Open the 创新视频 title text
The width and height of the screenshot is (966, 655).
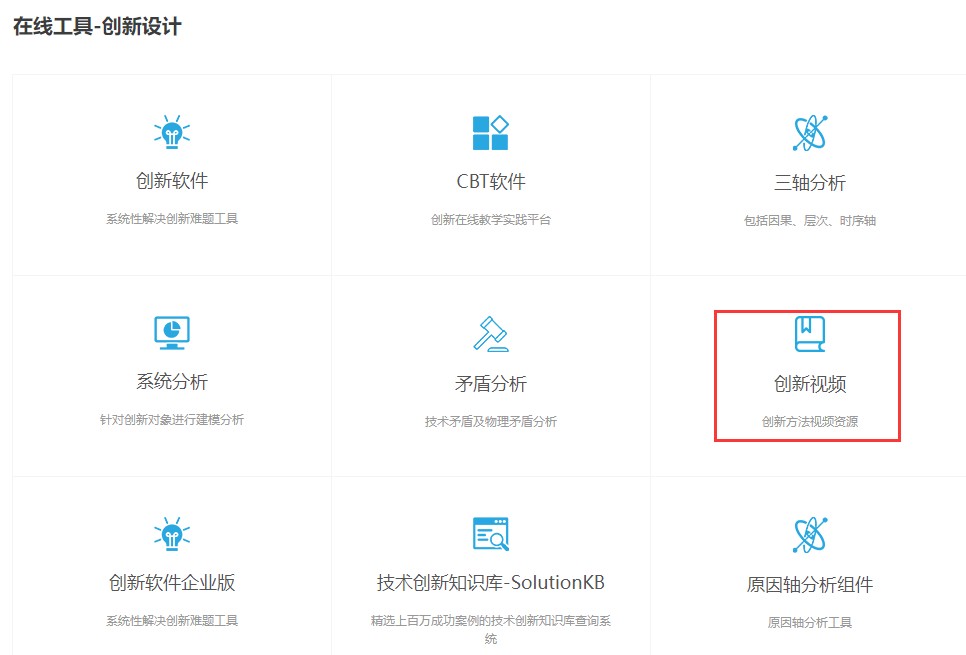tap(809, 384)
